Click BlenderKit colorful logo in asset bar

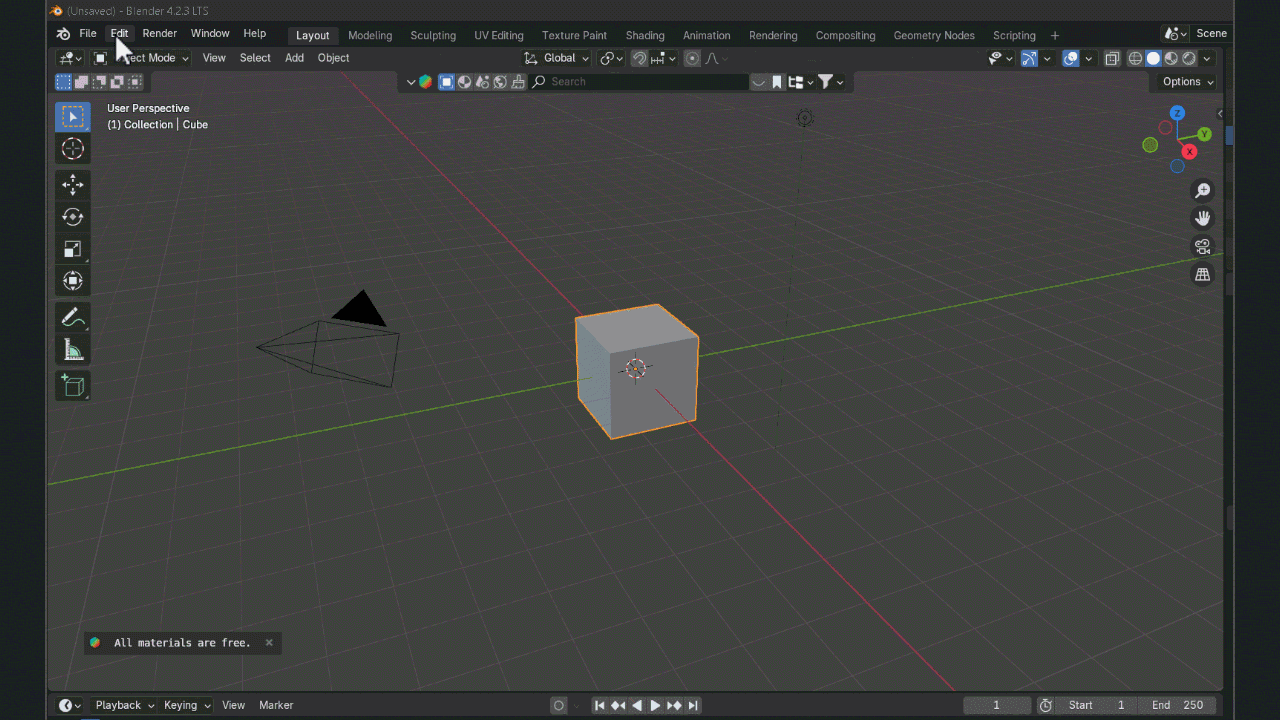(x=426, y=82)
